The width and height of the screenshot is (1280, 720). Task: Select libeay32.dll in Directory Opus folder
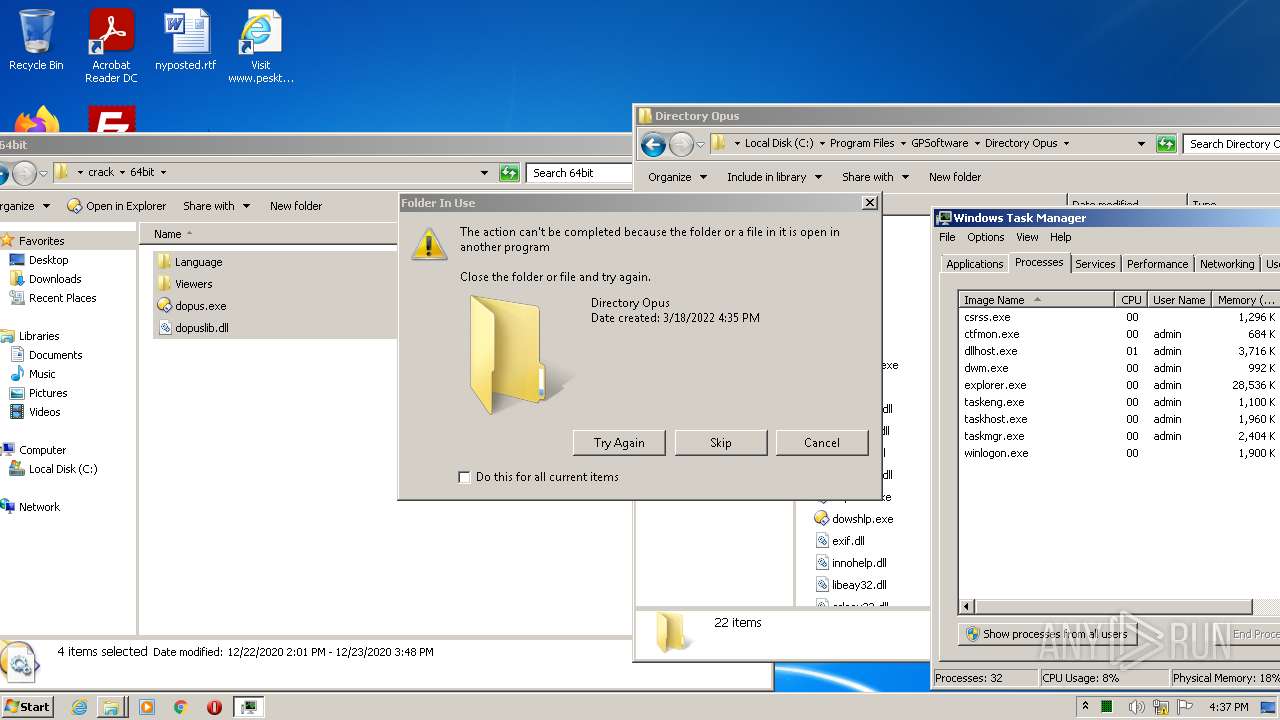pyautogui.click(x=851, y=585)
